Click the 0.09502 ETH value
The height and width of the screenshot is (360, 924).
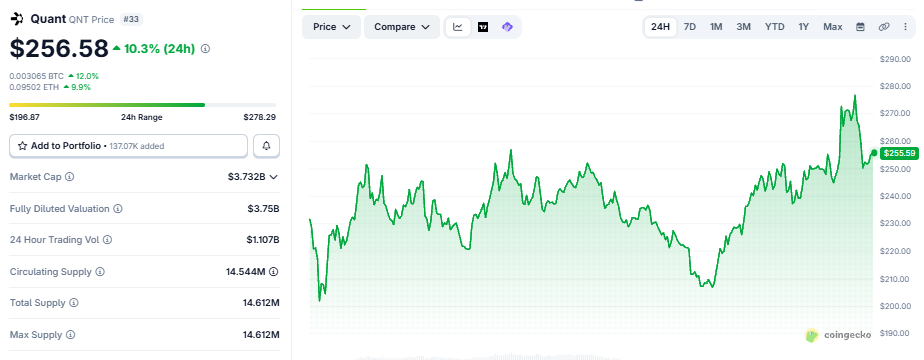coord(34,87)
